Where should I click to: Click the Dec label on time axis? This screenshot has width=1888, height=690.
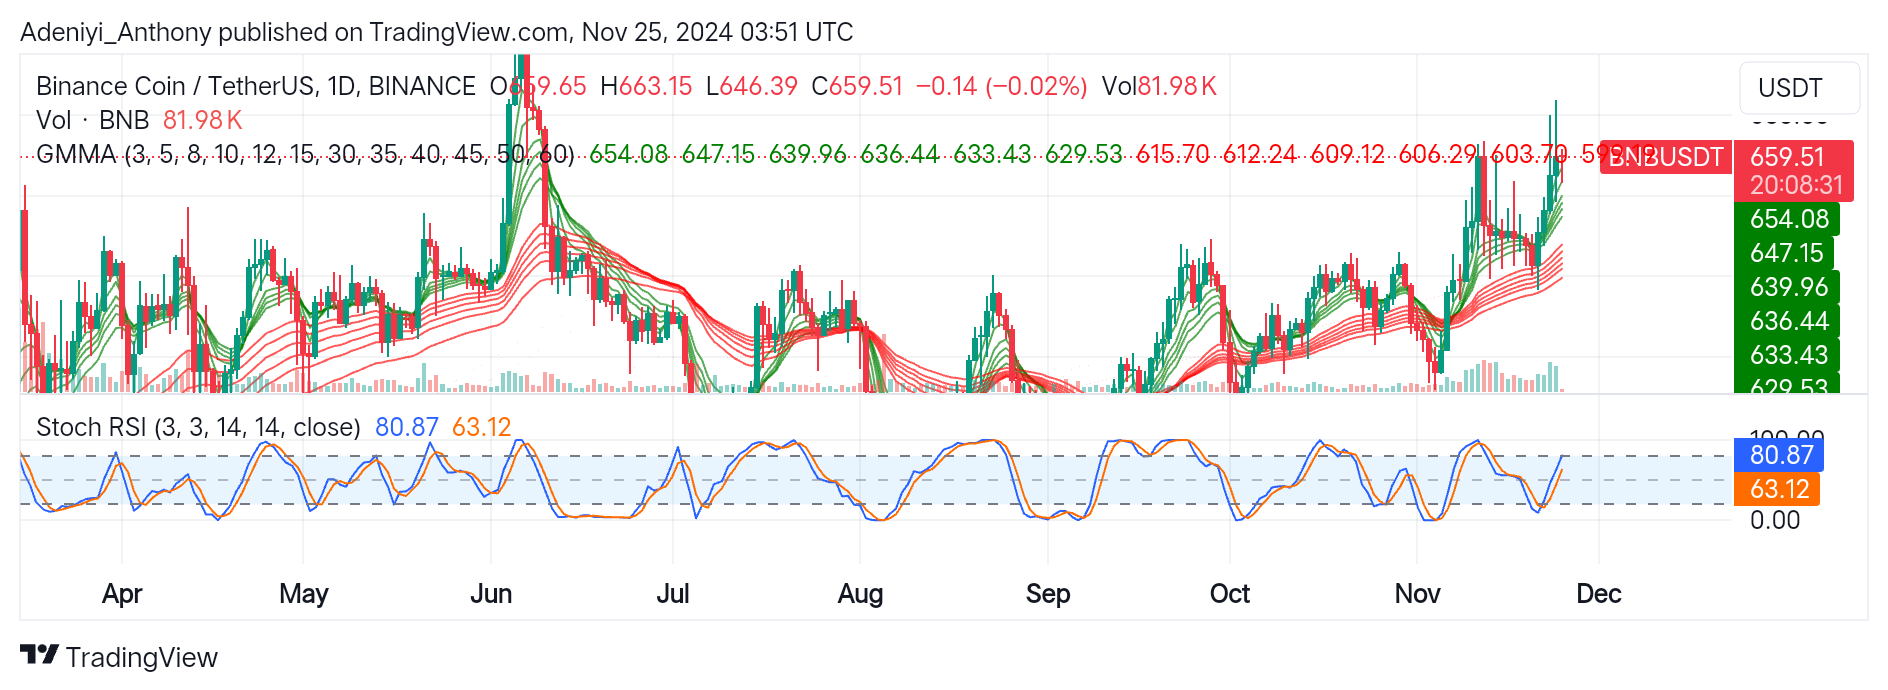(x=1599, y=594)
